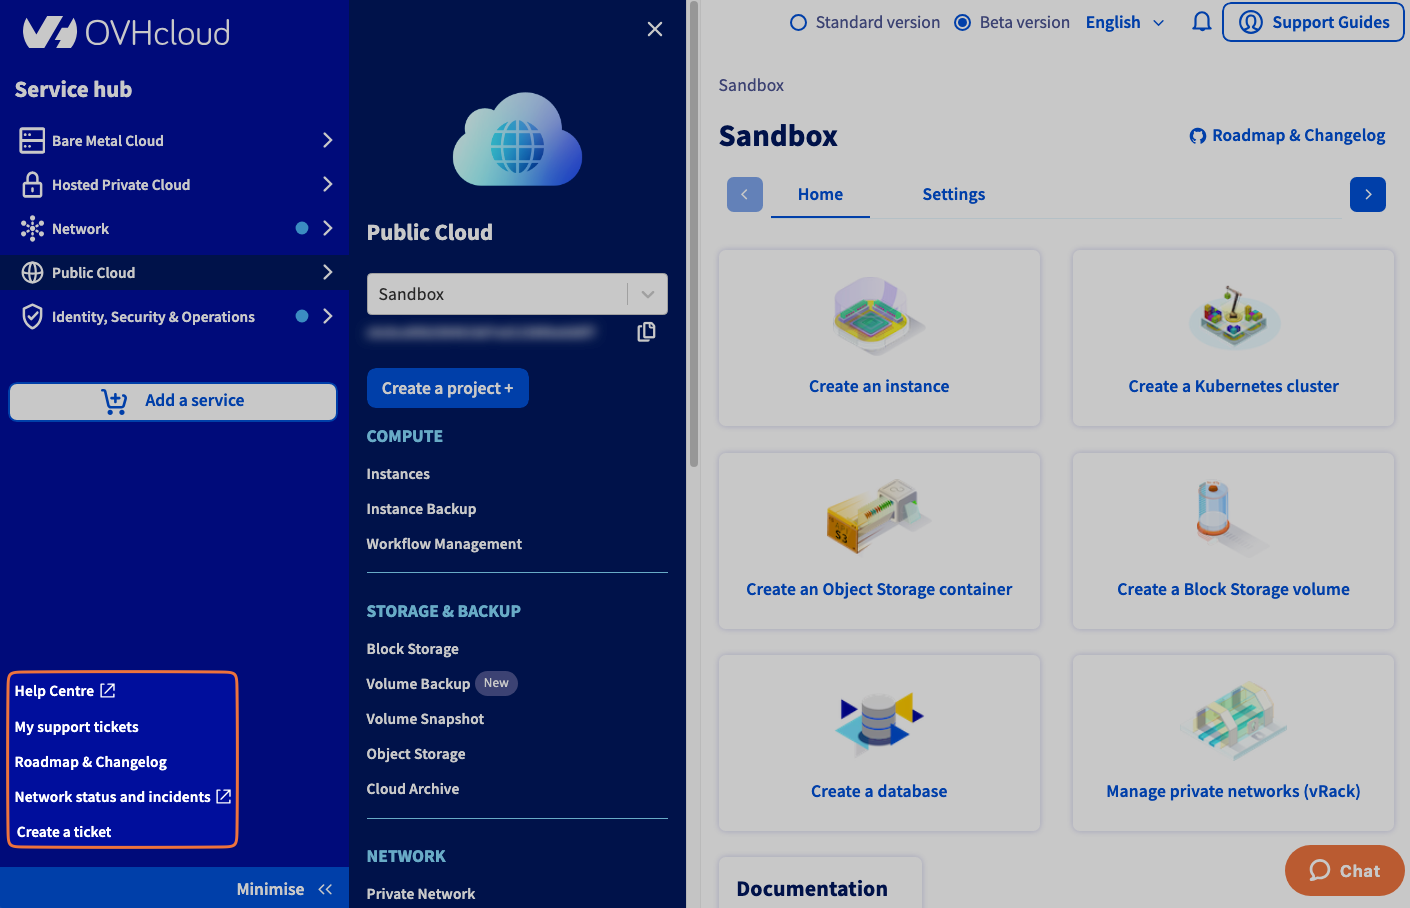Click the OVHcloud logo
Viewport: 1410px width, 908px height.
pos(126,32)
